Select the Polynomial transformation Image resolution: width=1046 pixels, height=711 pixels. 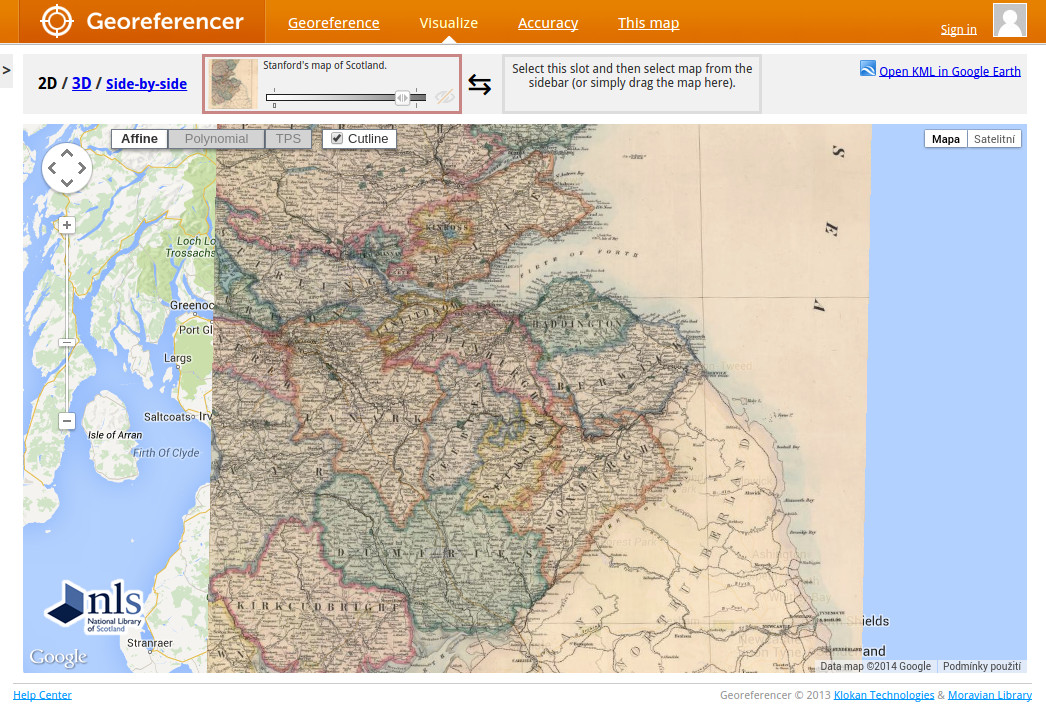click(x=216, y=139)
